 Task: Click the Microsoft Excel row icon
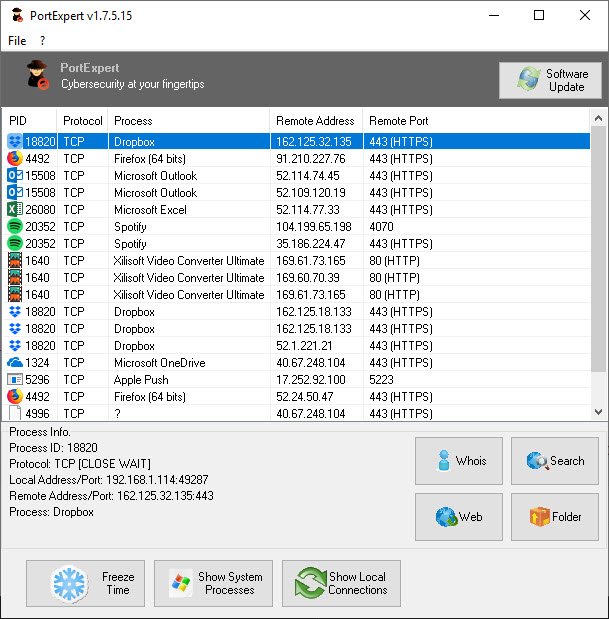point(15,209)
